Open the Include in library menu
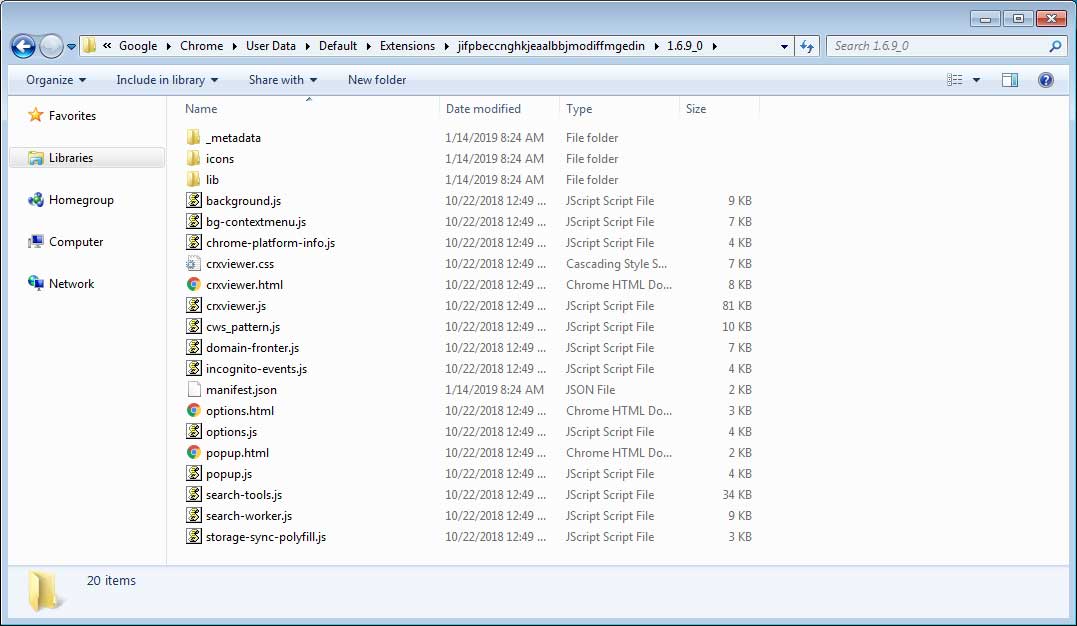Image resolution: width=1077 pixels, height=626 pixels. pos(167,80)
